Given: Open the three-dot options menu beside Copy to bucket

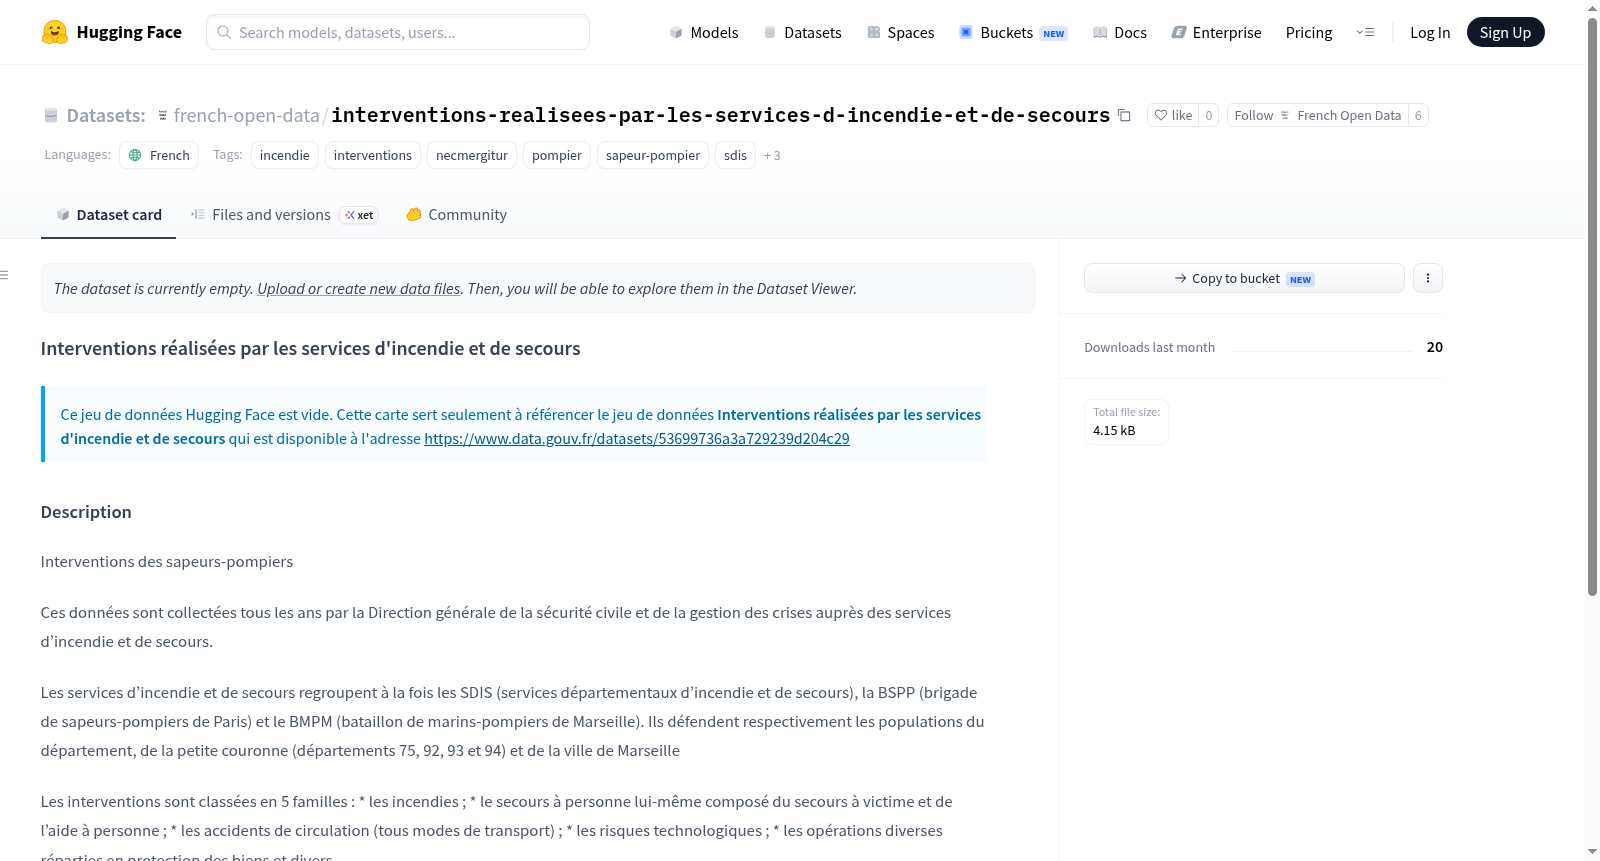Looking at the screenshot, I should [1428, 278].
